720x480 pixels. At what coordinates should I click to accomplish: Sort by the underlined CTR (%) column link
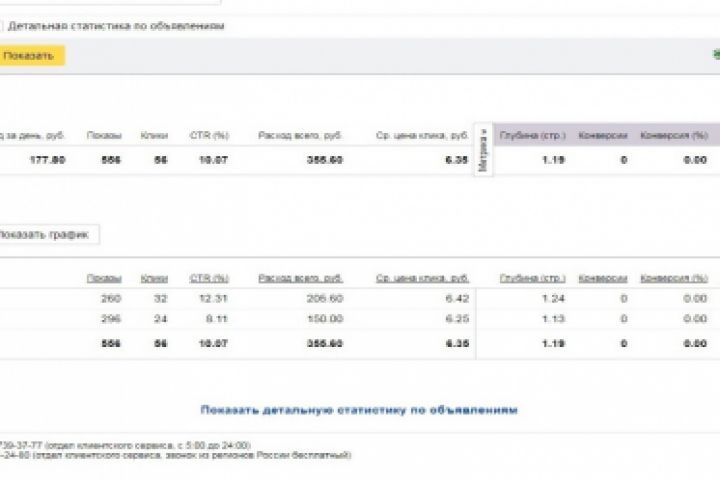tap(209, 278)
